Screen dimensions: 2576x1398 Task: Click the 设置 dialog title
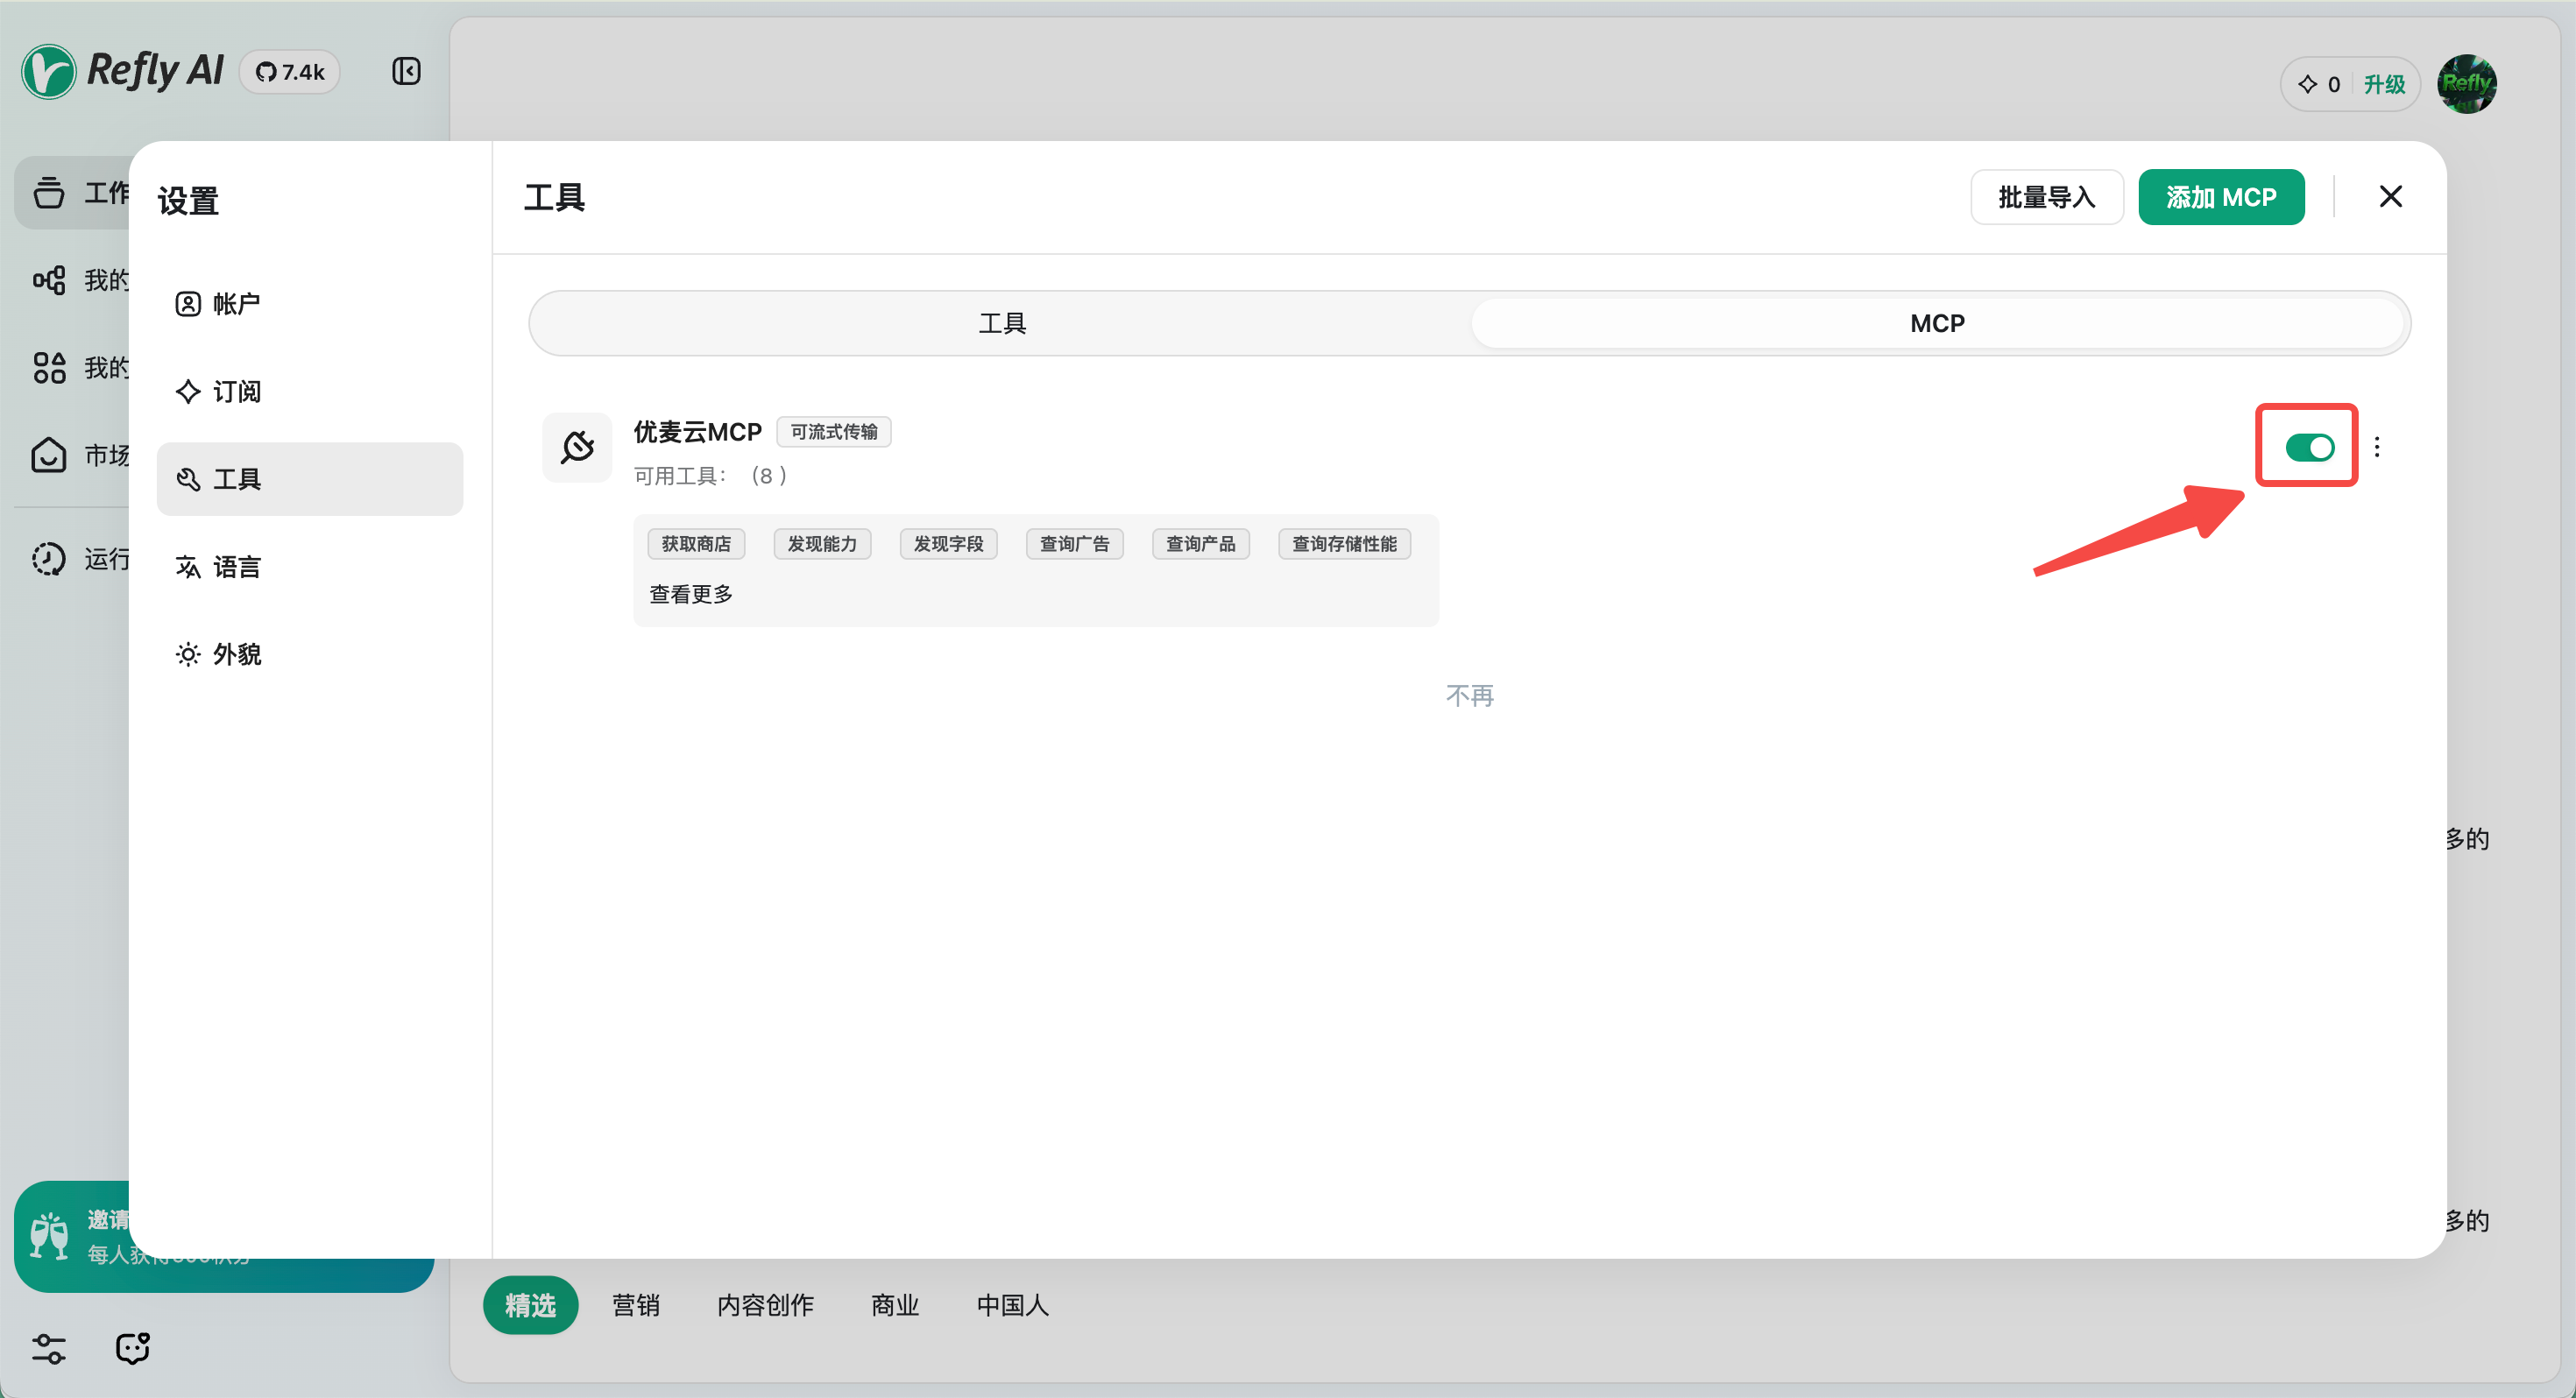coord(188,201)
